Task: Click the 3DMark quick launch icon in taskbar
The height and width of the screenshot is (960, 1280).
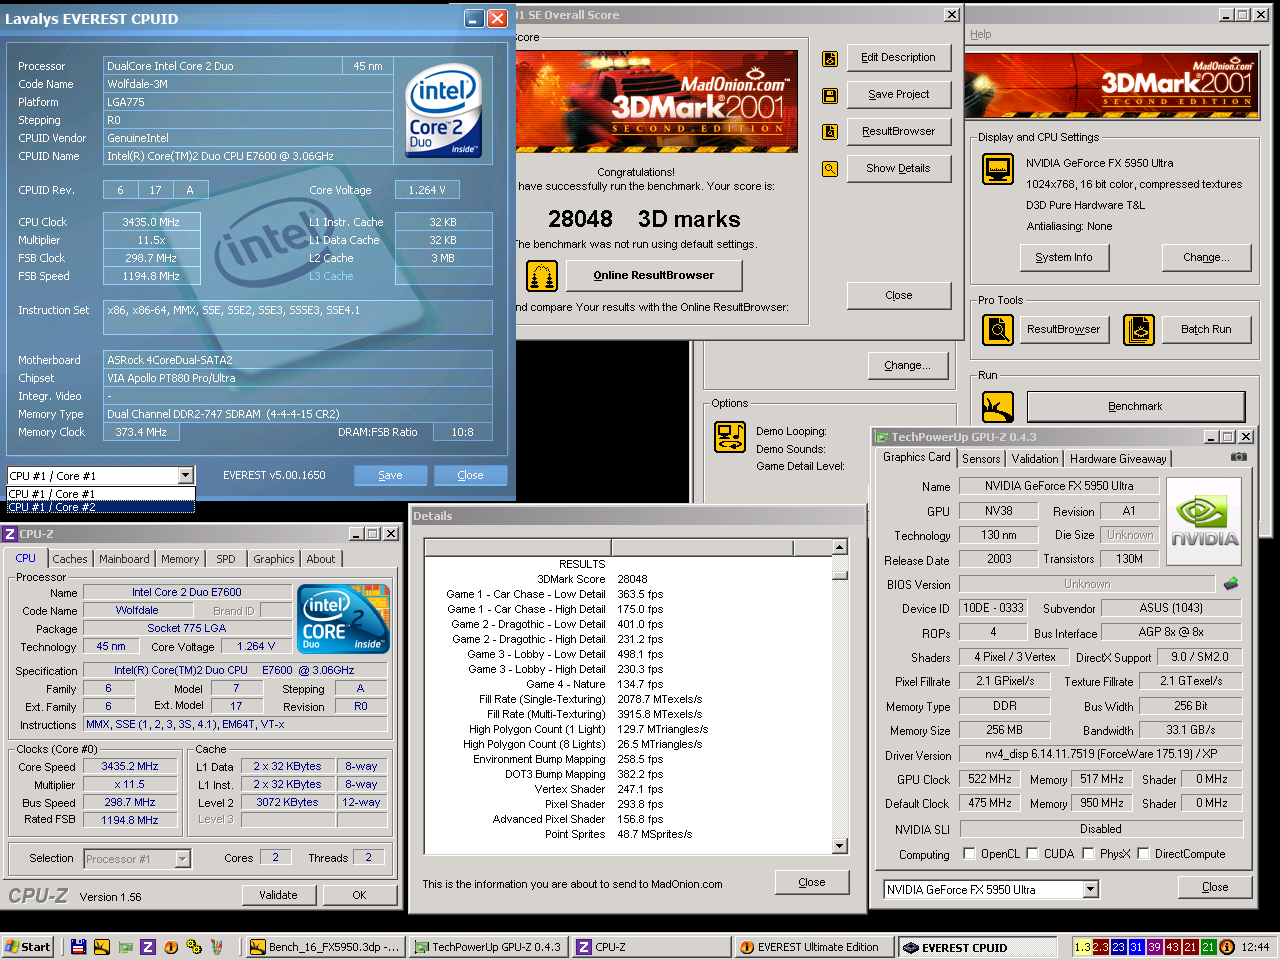Action: (101, 946)
